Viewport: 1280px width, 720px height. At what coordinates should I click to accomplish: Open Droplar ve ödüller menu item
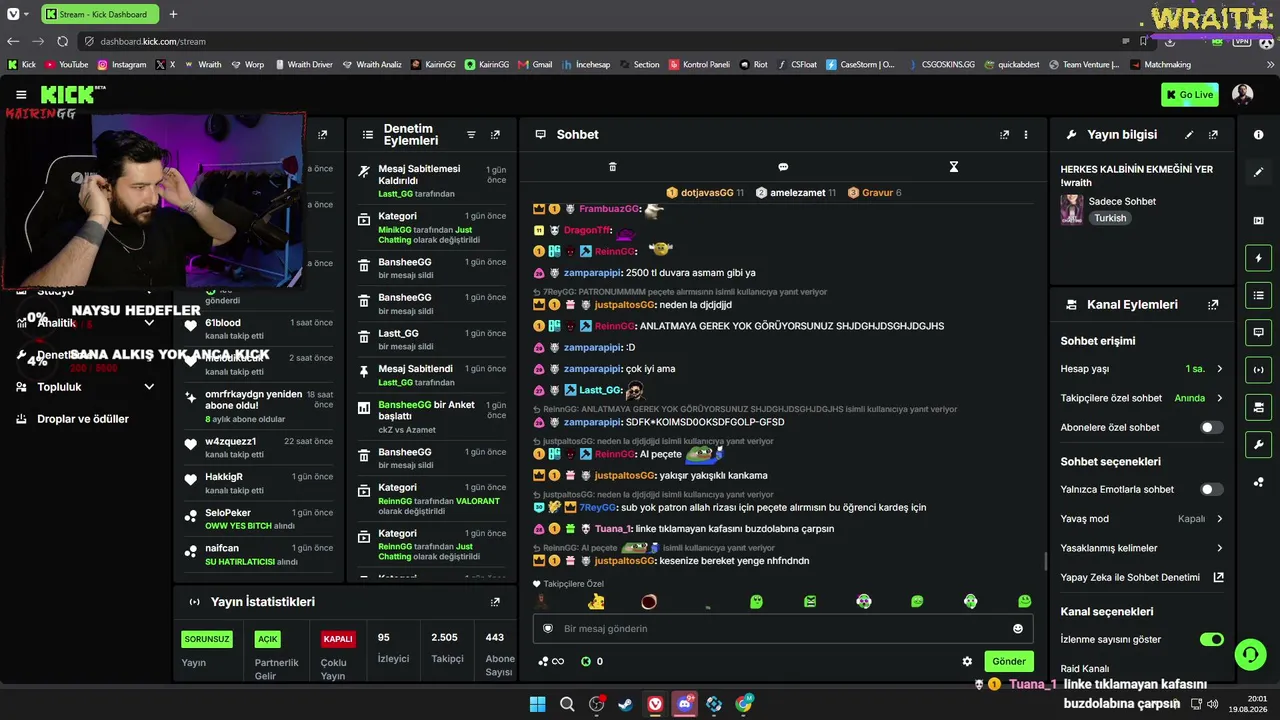point(83,419)
